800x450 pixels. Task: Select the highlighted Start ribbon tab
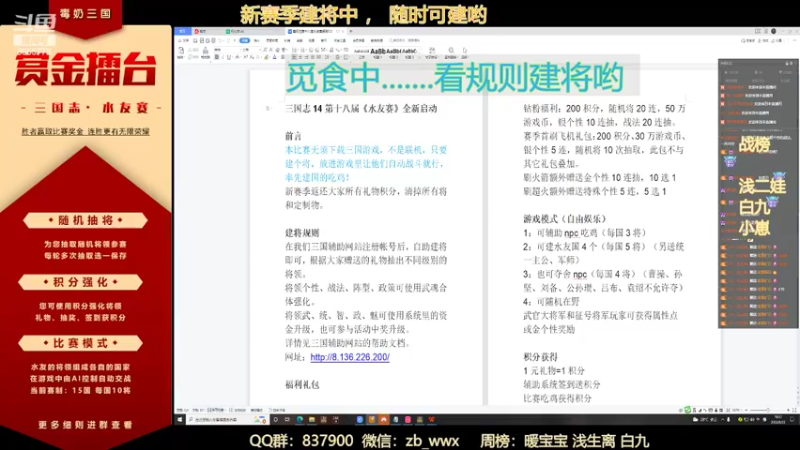pos(245,40)
